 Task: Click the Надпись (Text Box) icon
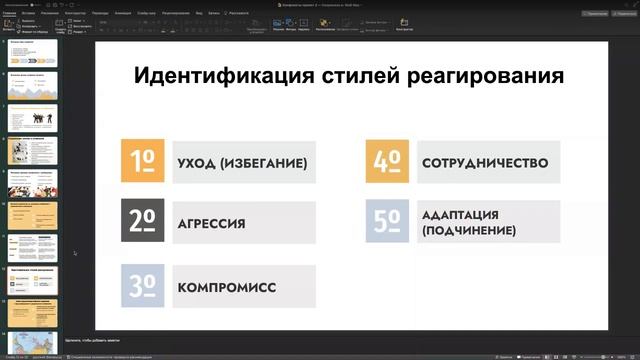tap(304, 24)
